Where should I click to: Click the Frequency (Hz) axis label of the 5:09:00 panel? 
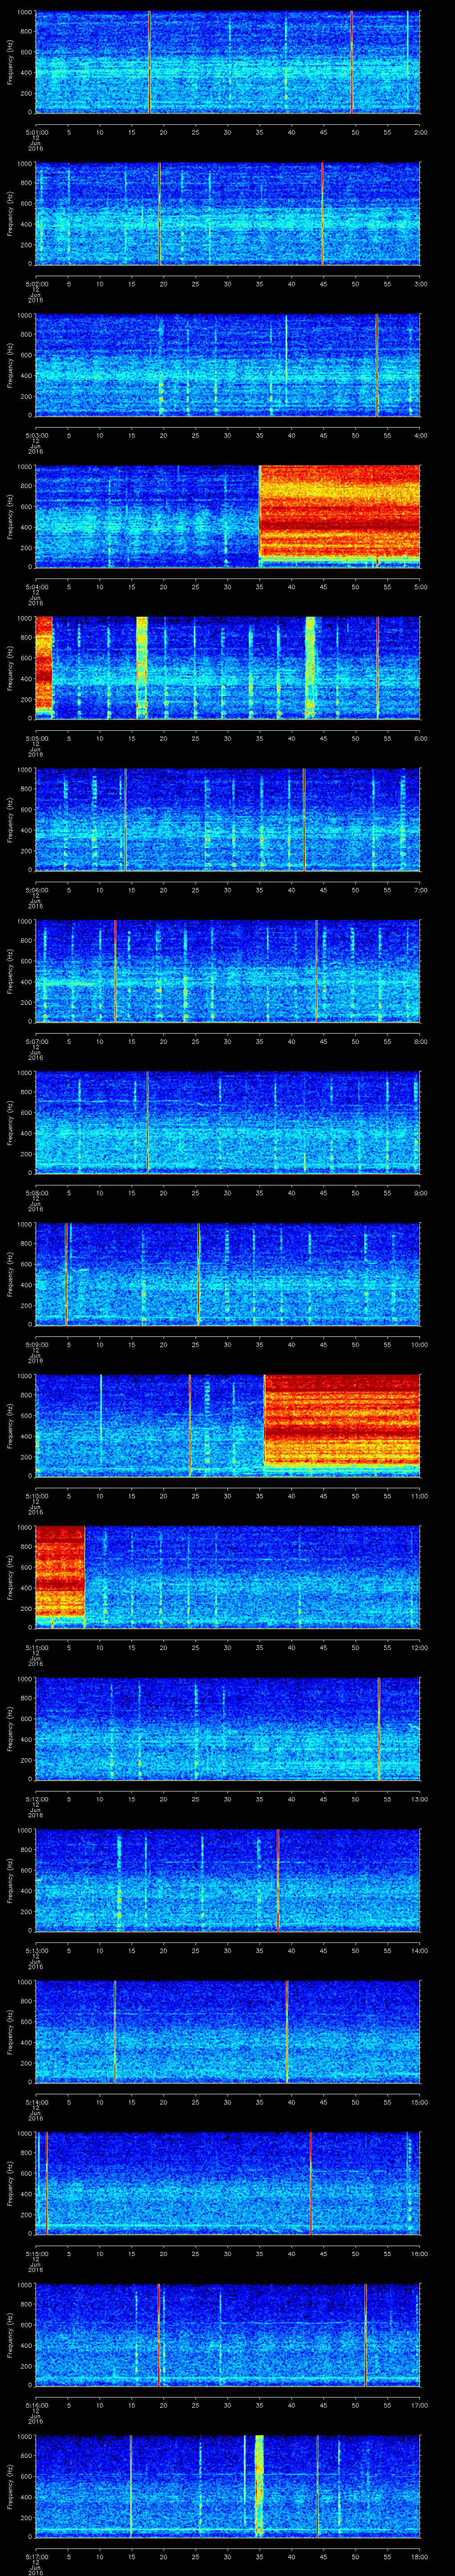tap(10, 1274)
